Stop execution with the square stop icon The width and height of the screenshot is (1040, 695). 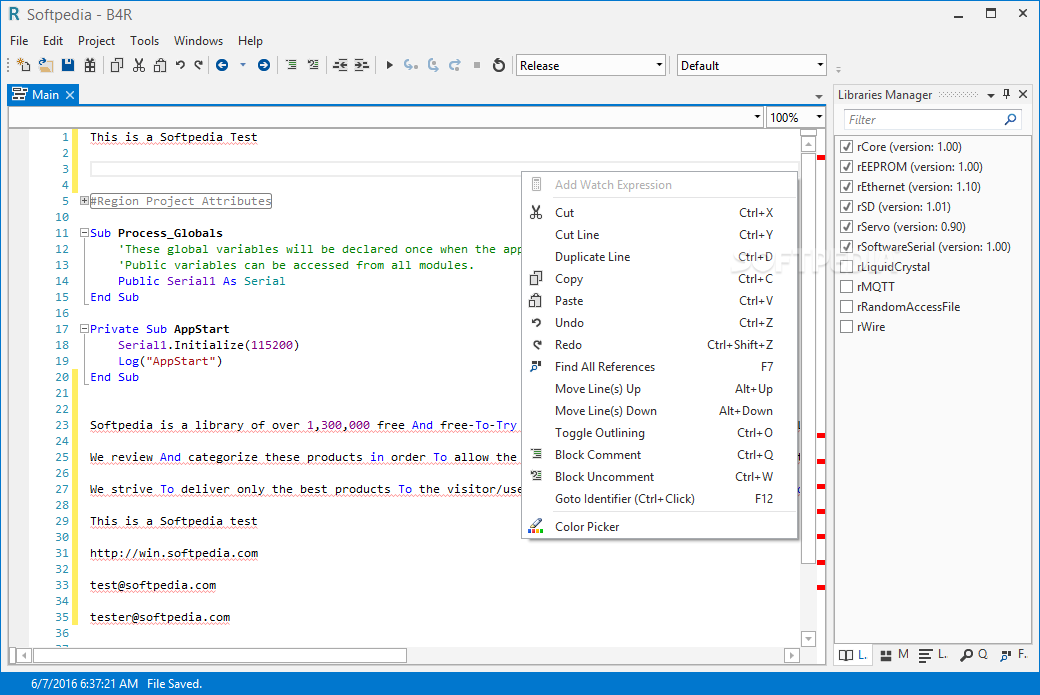click(477, 65)
